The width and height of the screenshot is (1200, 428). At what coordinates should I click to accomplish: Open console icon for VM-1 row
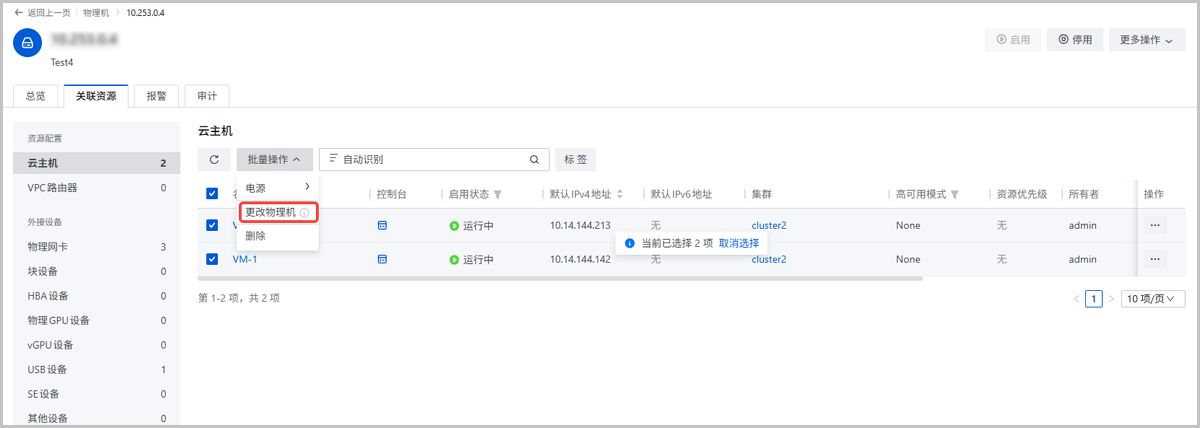pos(381,259)
